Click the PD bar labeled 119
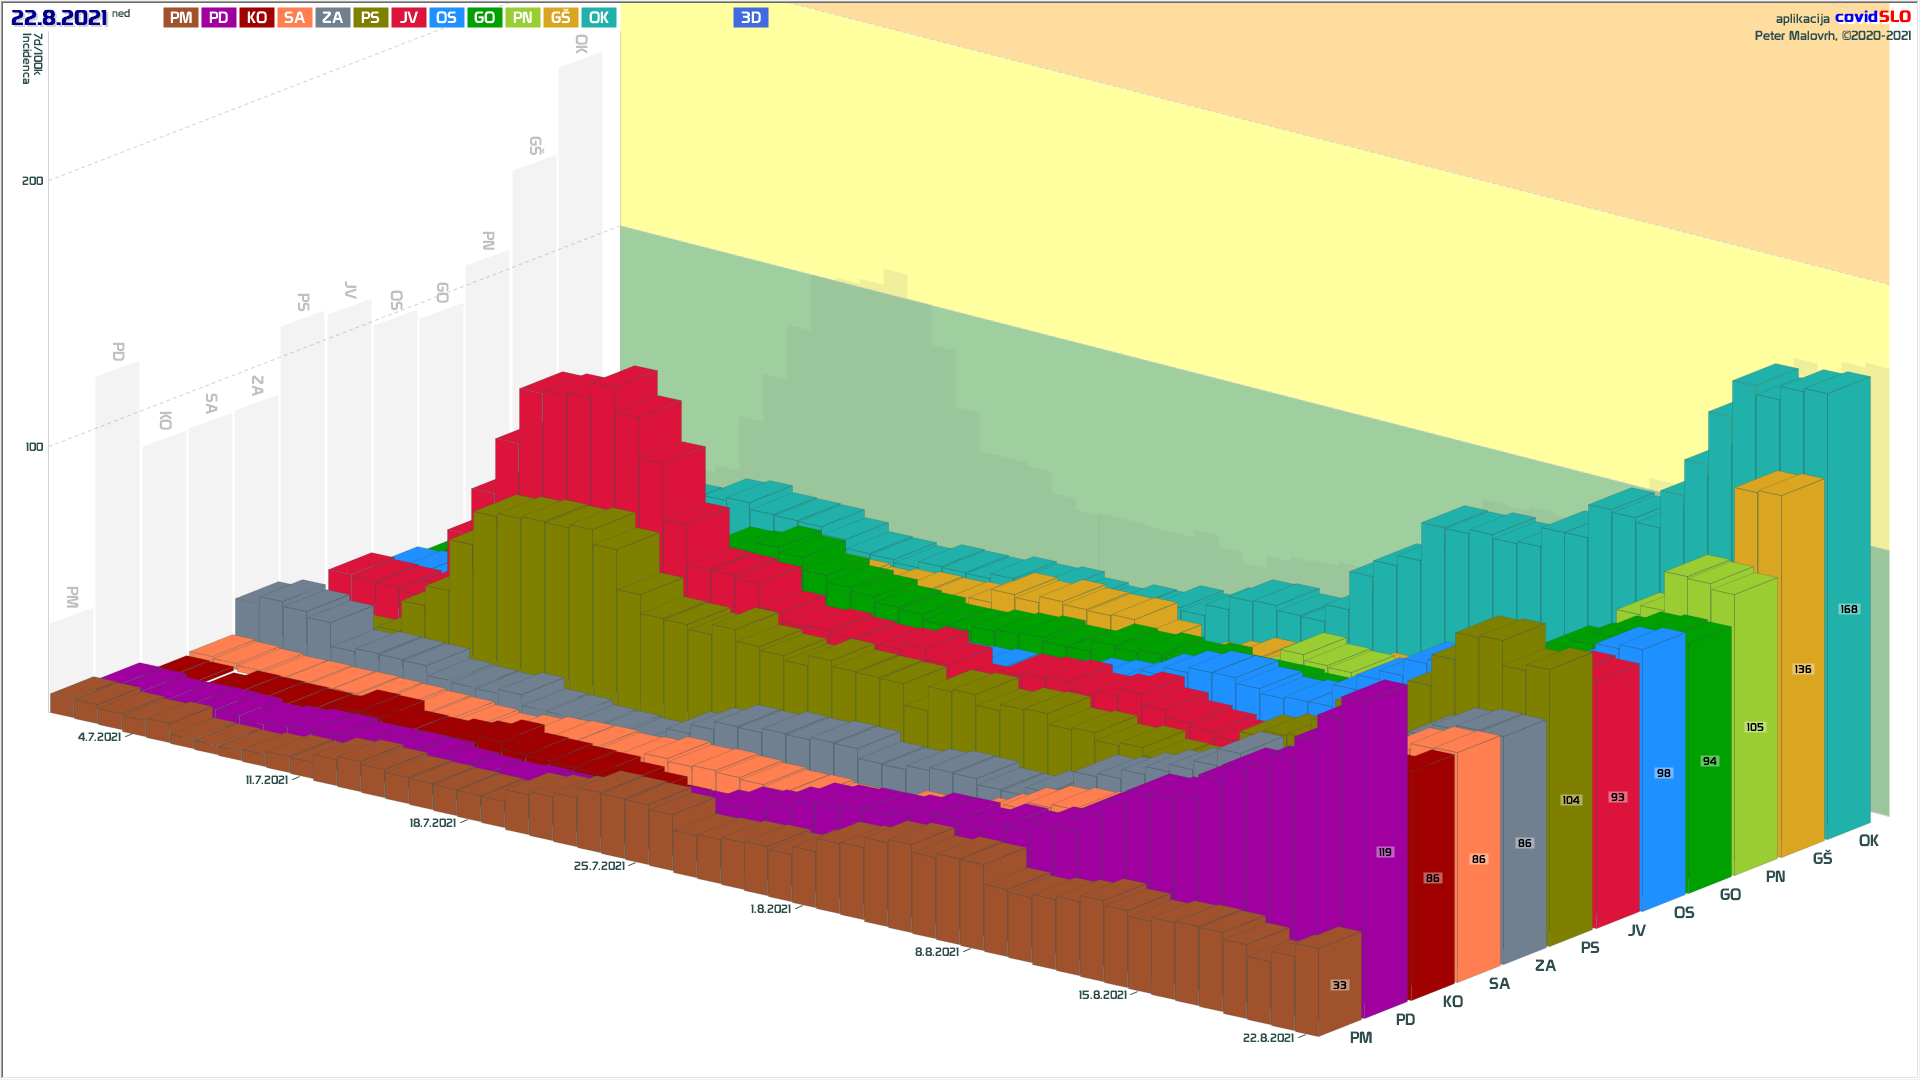The width and height of the screenshot is (1920, 1080). [x=1384, y=852]
